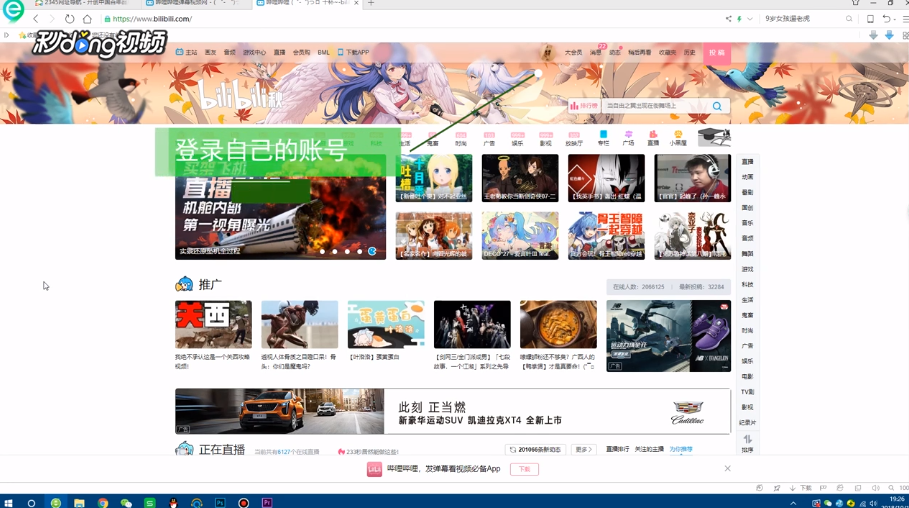Click the search magnifier icon
This screenshot has height=508, width=909.
coord(717,106)
